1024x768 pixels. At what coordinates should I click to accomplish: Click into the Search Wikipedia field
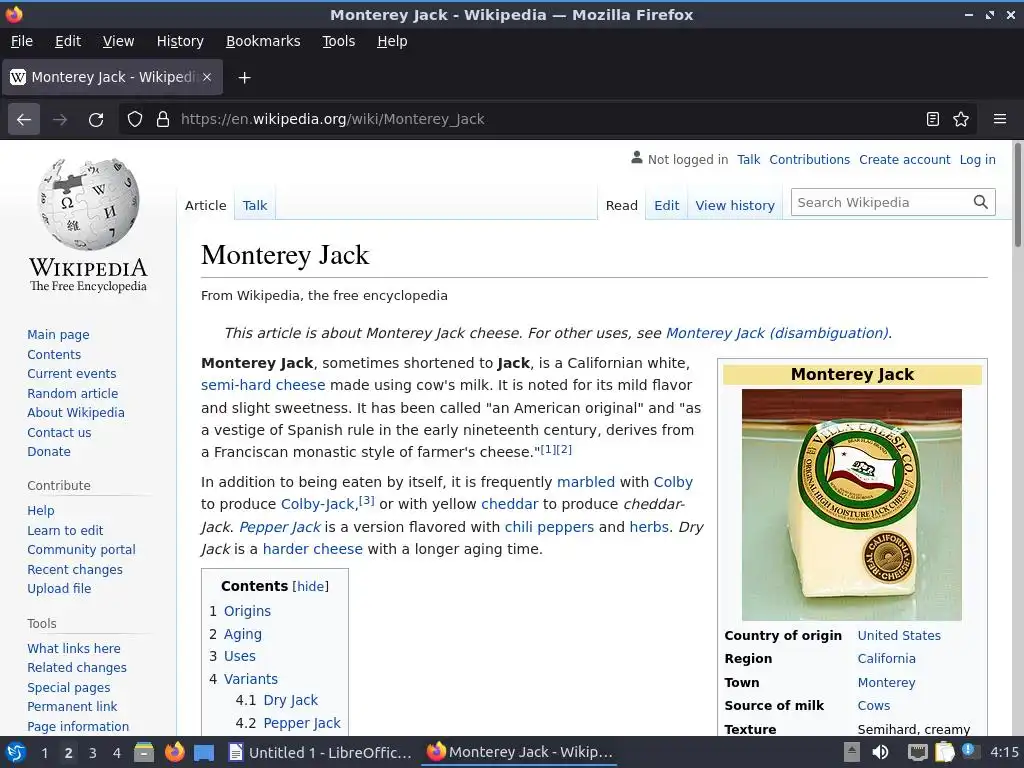[880, 202]
